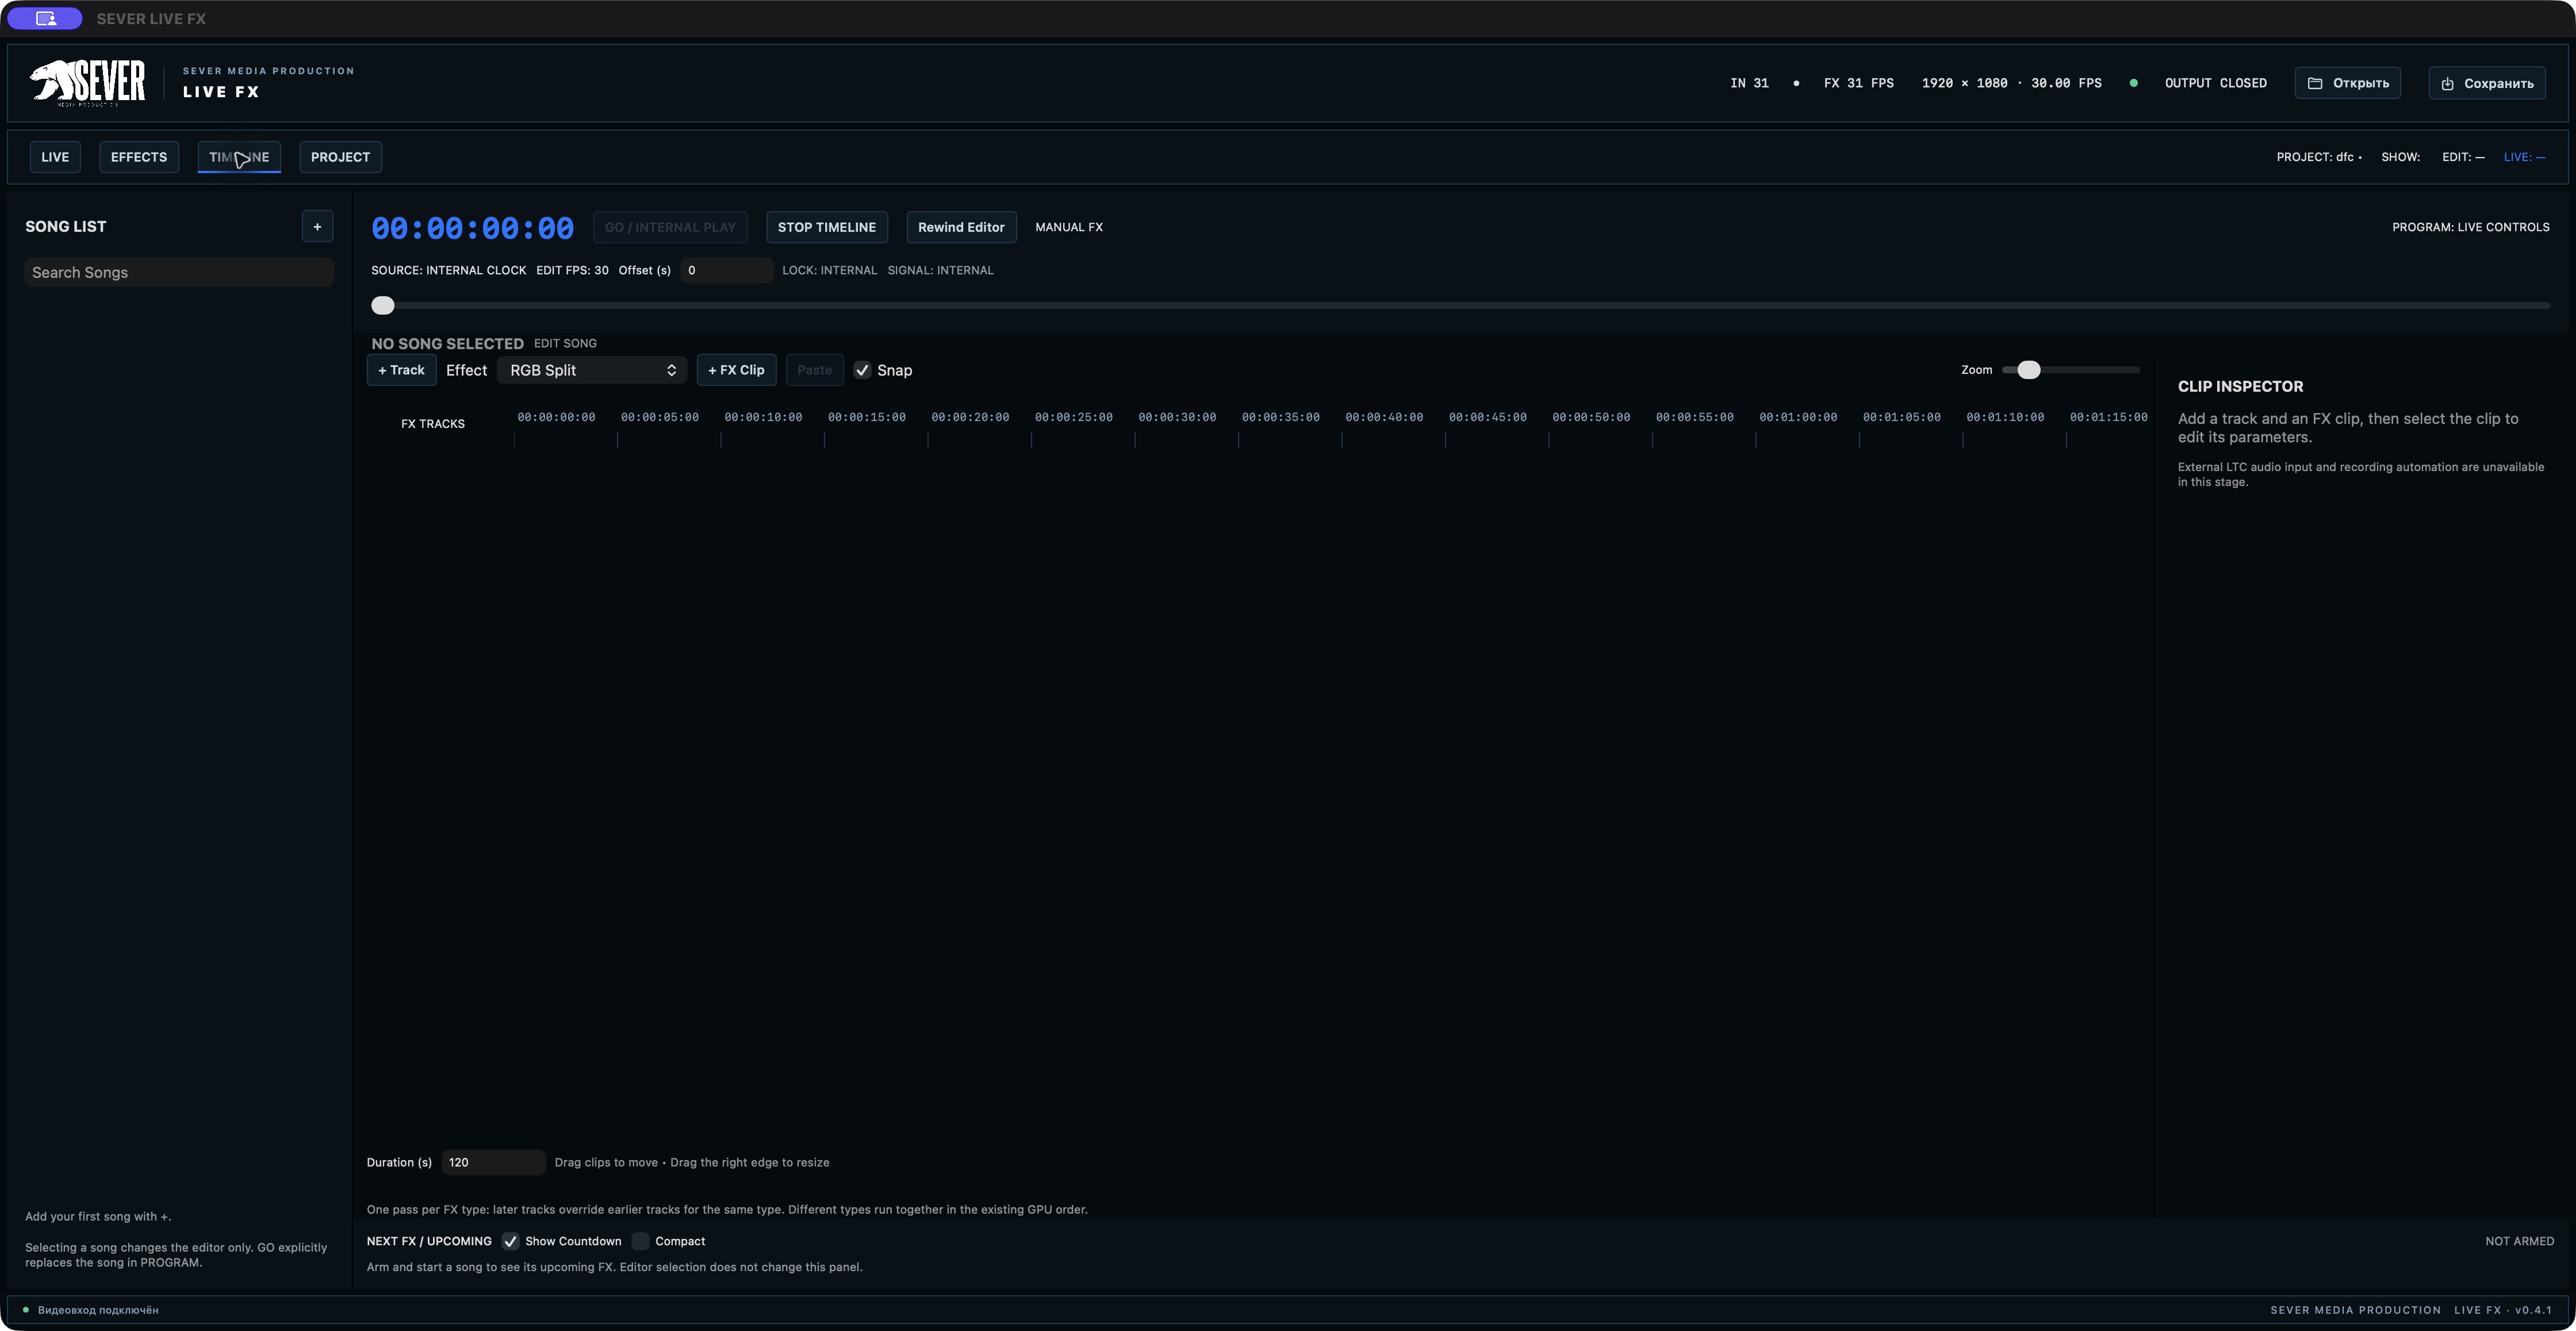Click the Paste button
The image size is (2576, 1331).
pos(814,370)
